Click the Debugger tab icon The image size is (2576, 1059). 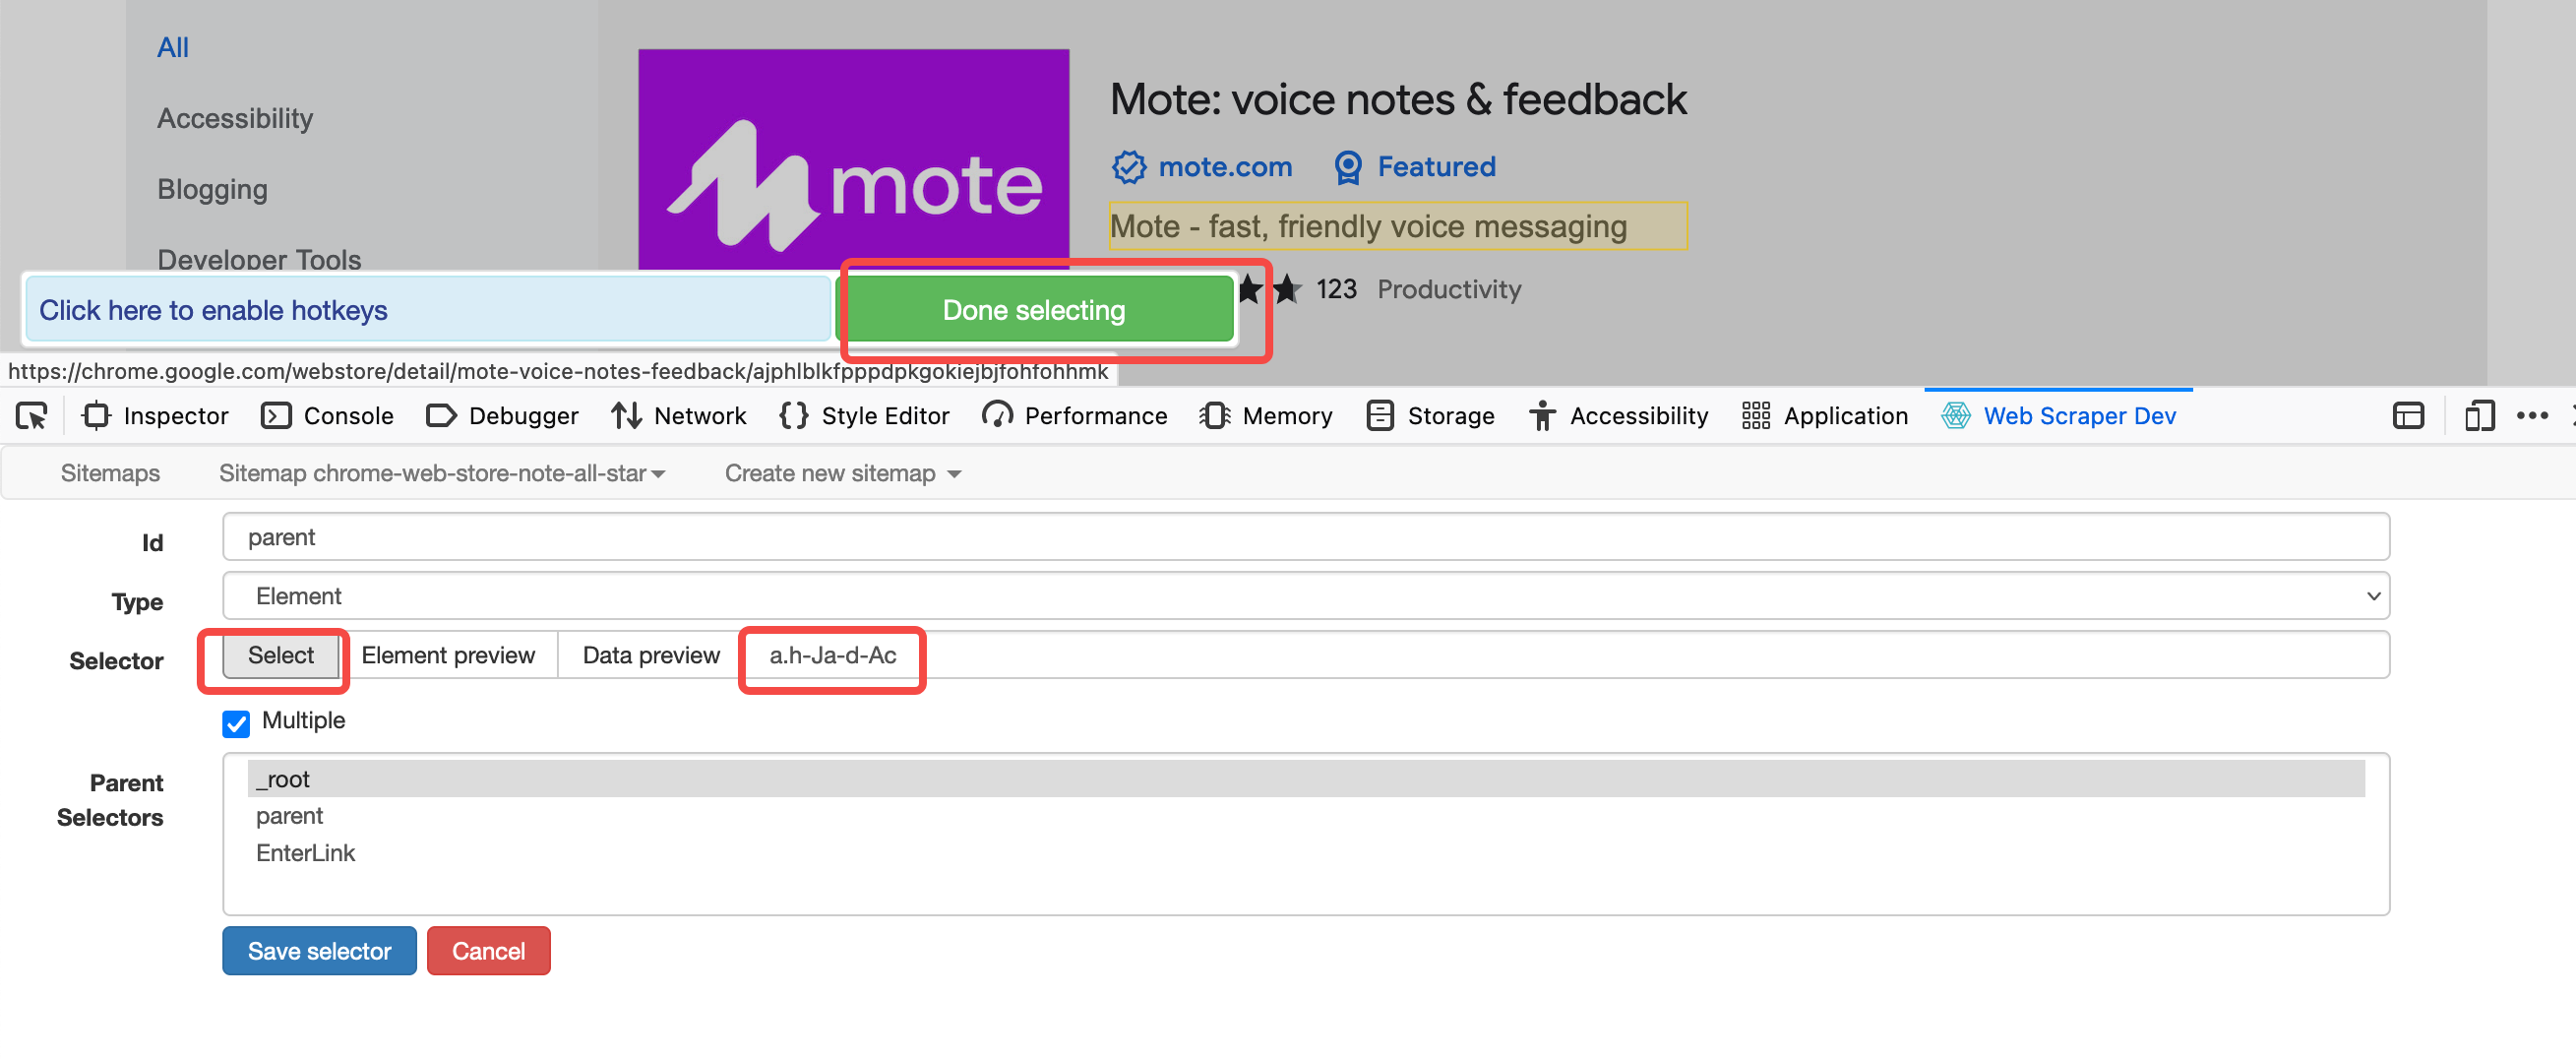coord(441,415)
